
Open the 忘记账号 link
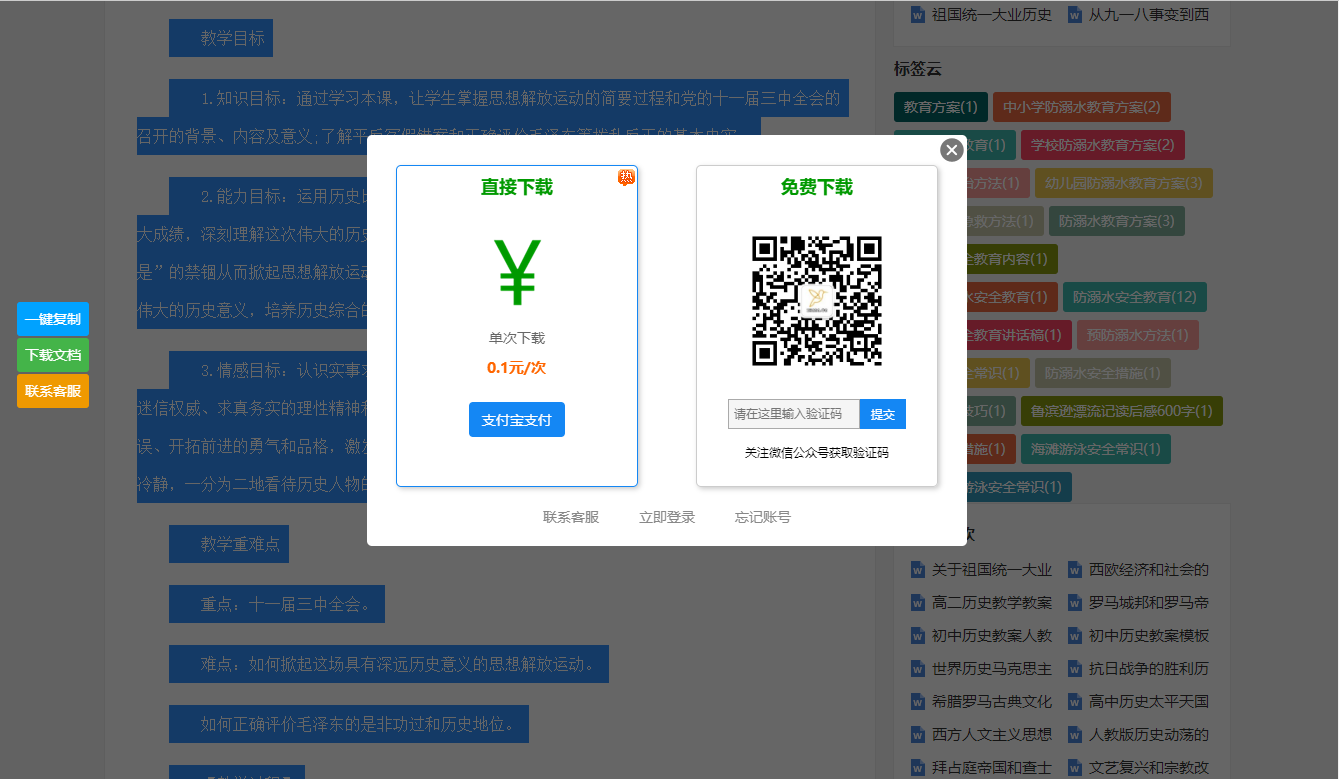763,517
